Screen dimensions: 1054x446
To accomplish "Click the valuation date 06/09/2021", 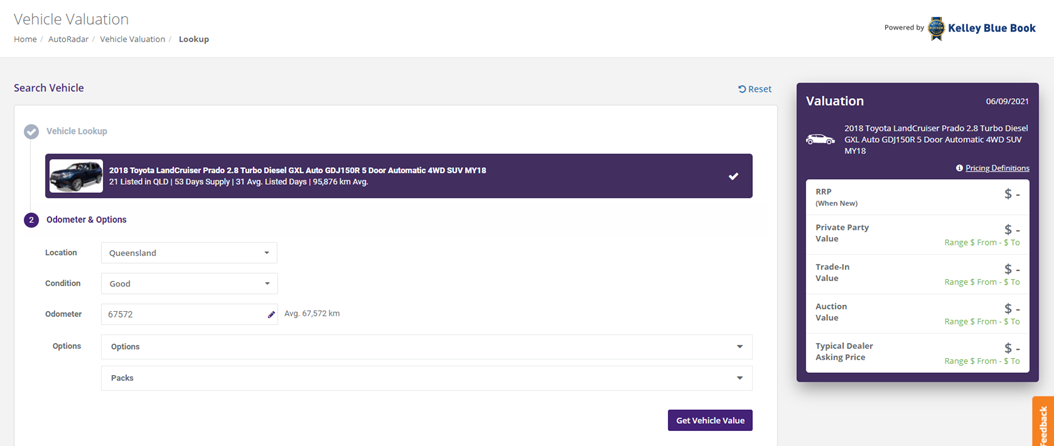I will point(1007,102).
